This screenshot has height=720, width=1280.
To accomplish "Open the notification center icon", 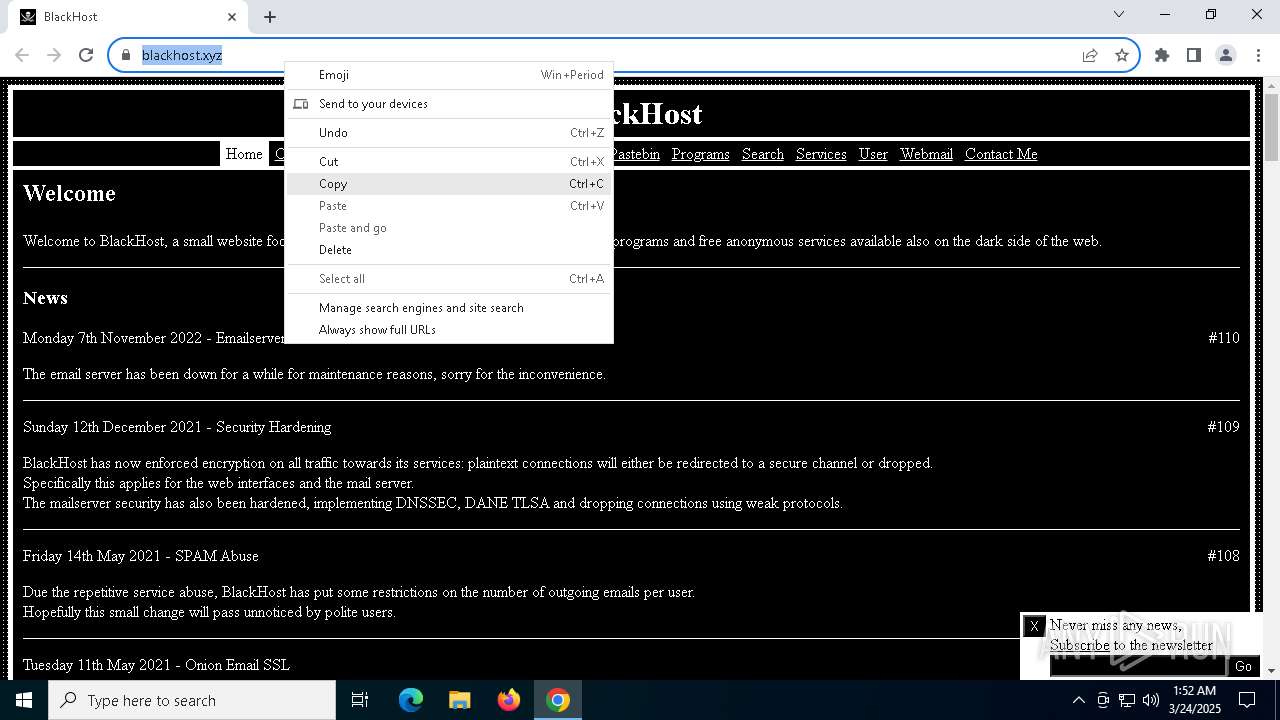I will (1247, 700).
